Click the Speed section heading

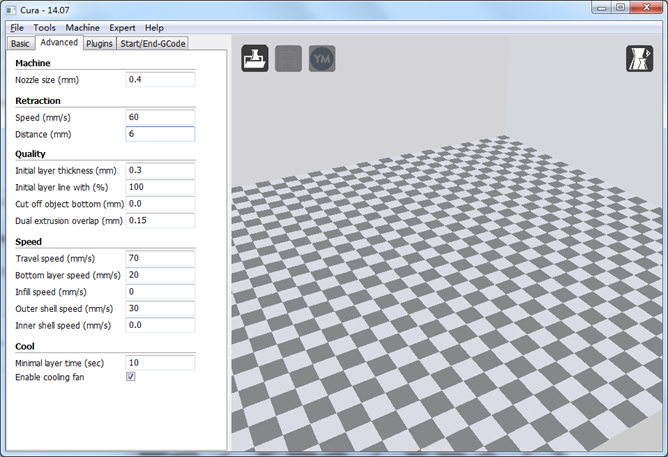click(x=29, y=242)
